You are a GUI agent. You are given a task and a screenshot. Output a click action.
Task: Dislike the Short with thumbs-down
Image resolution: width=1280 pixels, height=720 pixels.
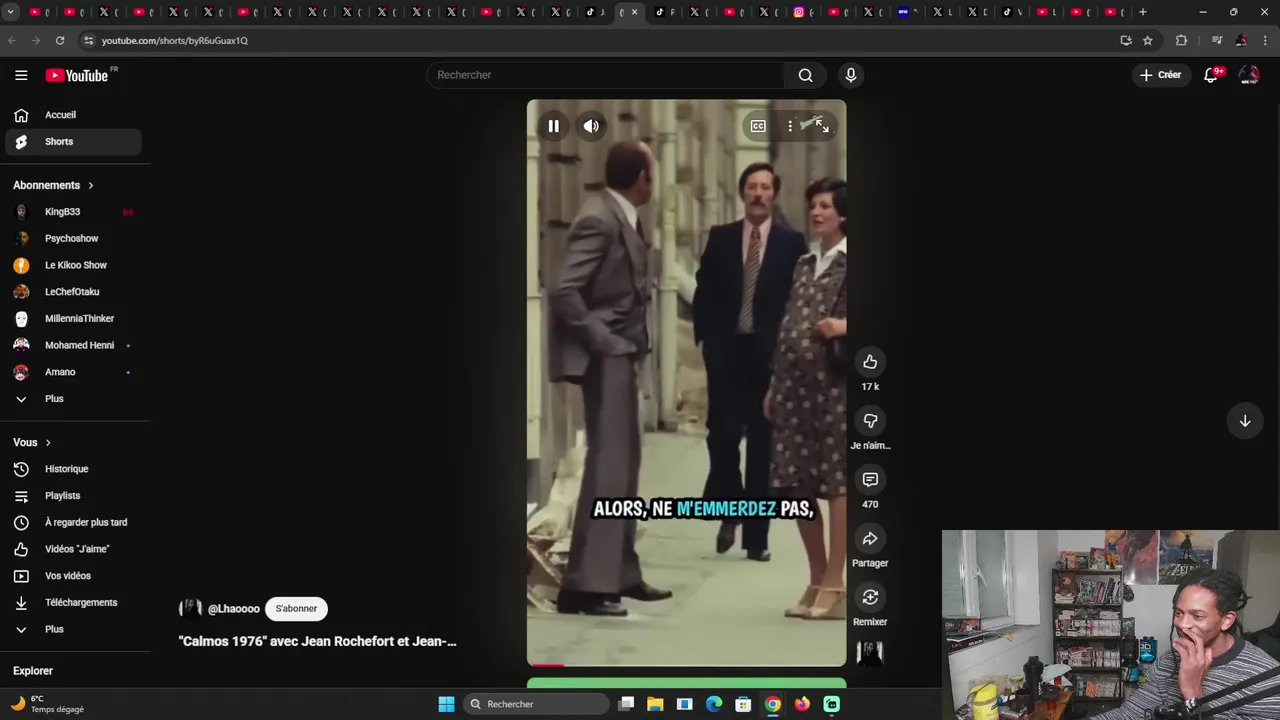point(870,421)
